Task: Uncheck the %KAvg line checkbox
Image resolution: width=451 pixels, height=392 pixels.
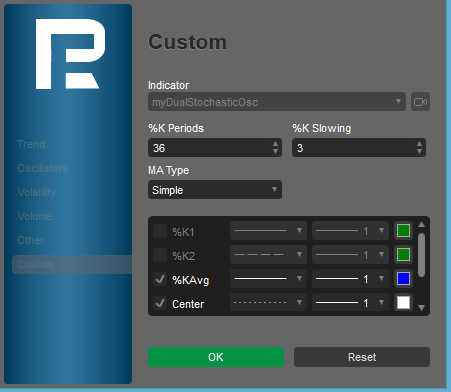Action: pos(160,279)
